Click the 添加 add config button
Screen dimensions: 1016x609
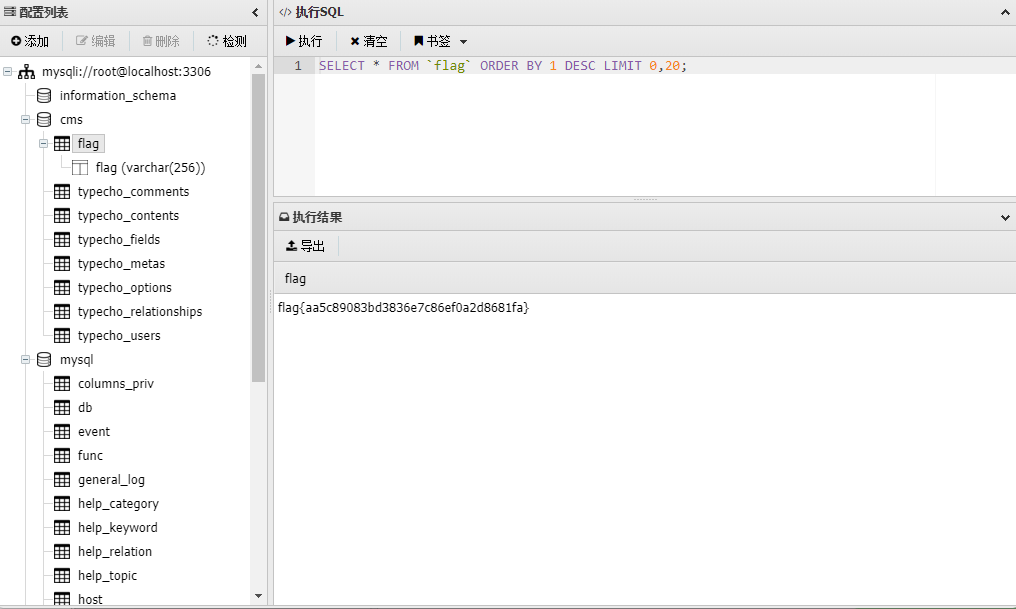click(30, 41)
